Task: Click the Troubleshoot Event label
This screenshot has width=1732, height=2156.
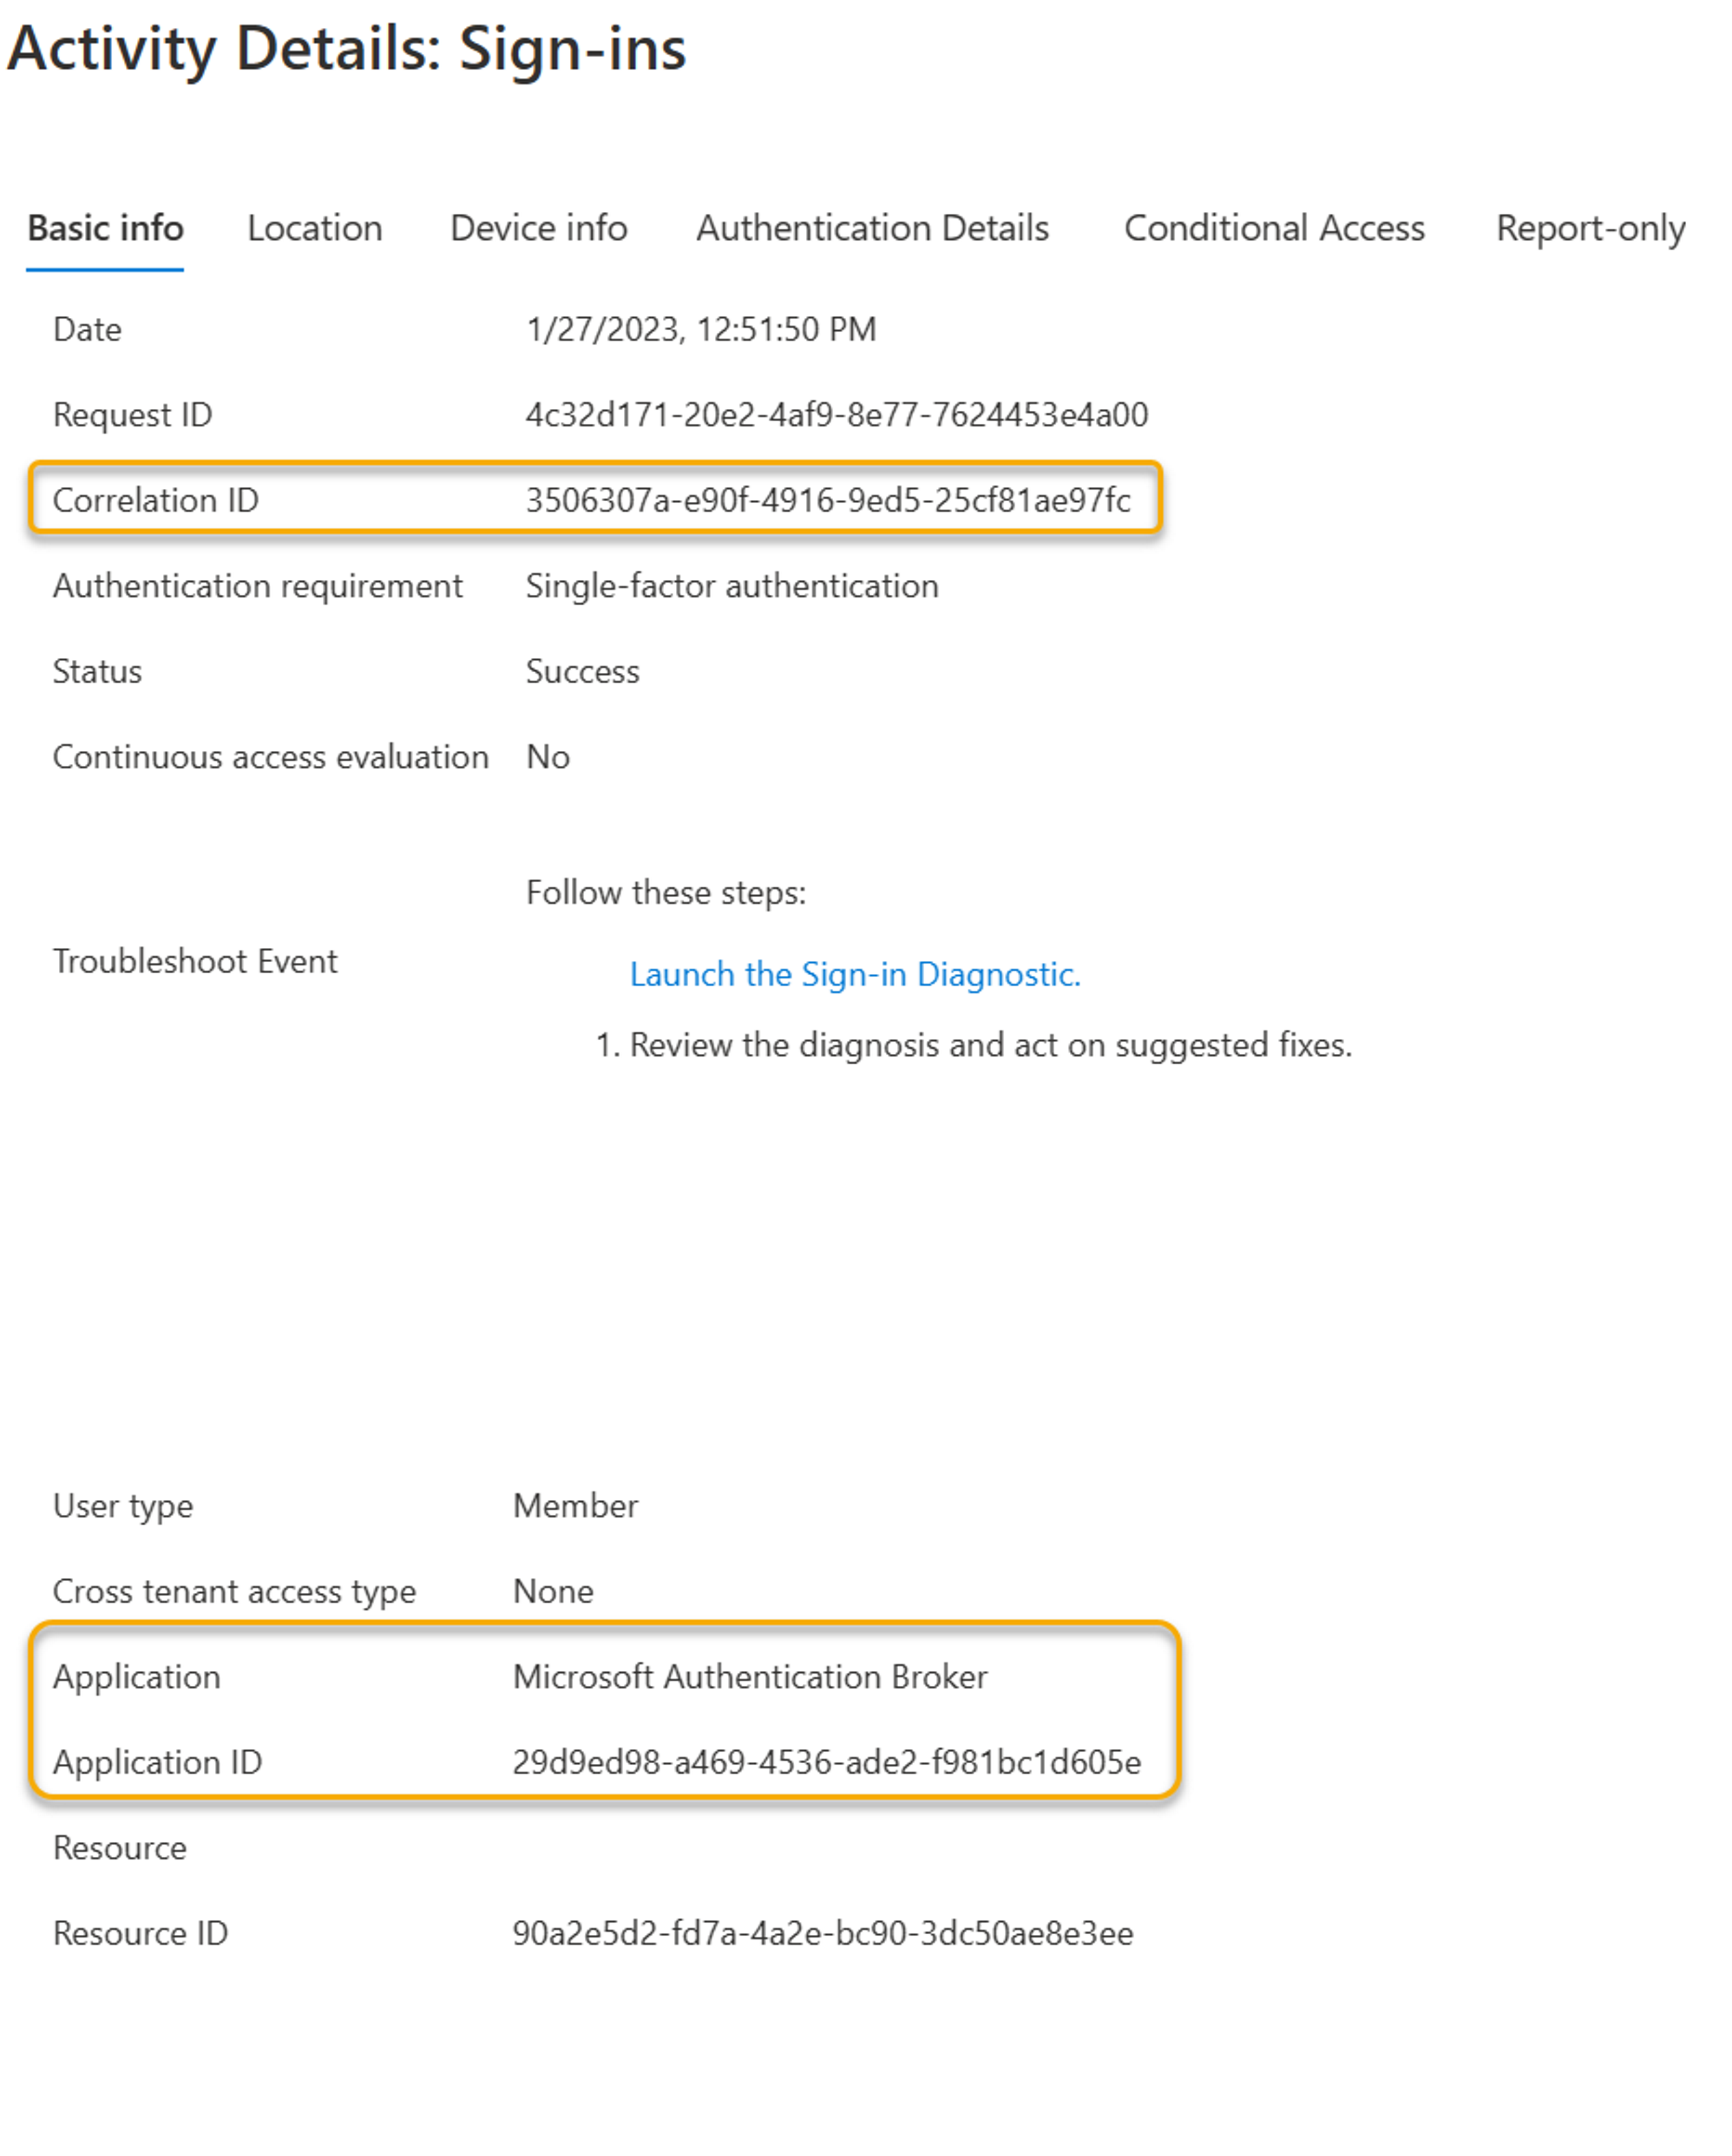Action: 195,961
